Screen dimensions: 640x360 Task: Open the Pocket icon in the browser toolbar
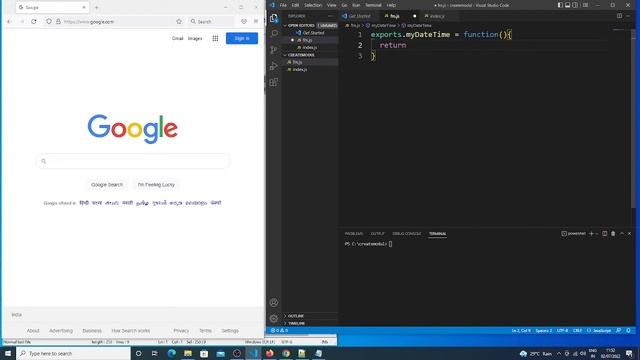(244, 22)
